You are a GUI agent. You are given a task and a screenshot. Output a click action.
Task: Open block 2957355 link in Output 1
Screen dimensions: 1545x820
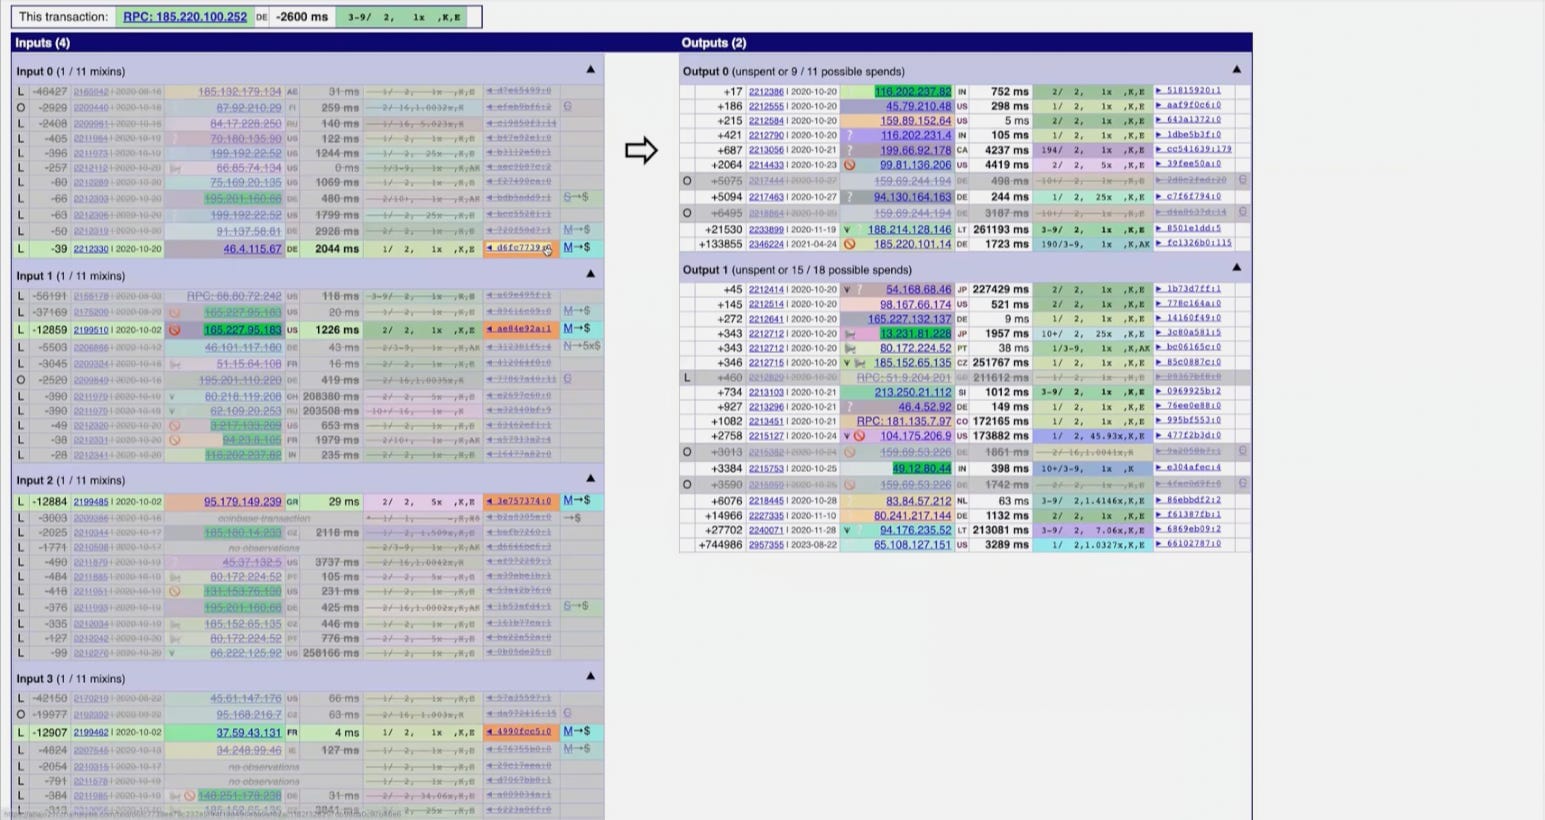pyautogui.click(x=766, y=545)
